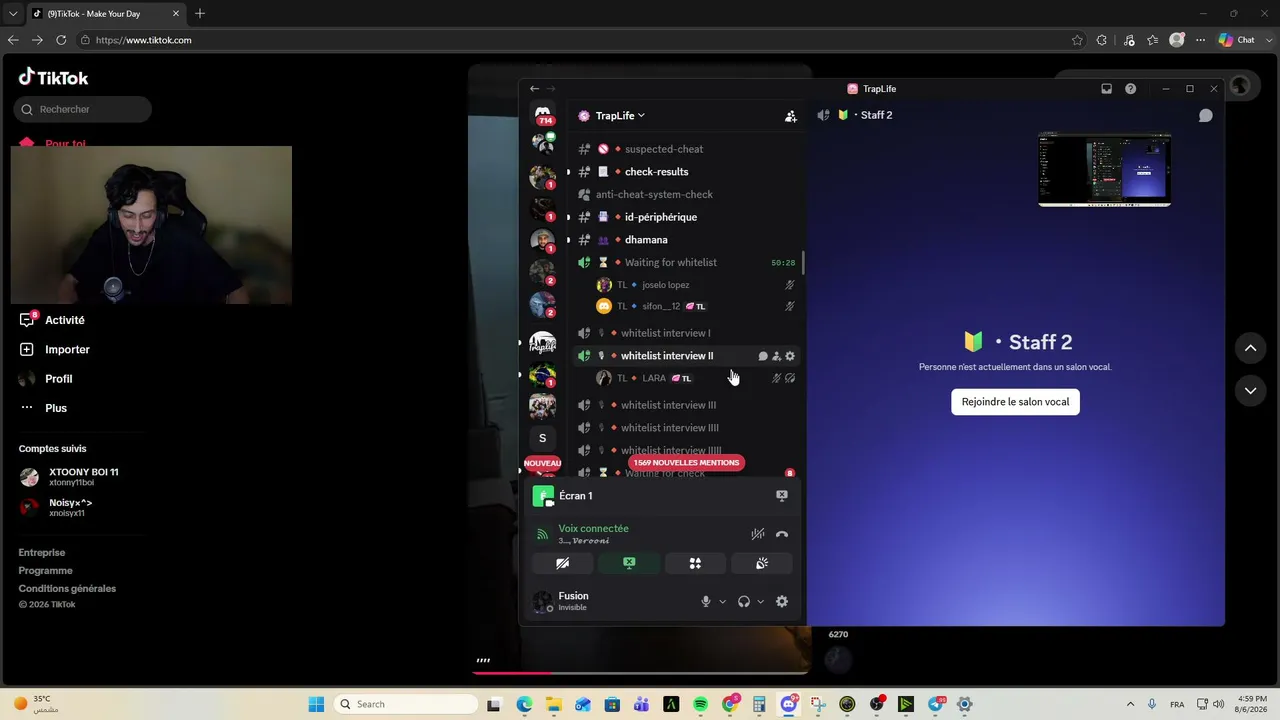Open the TrapLife server icon in sidebar
The width and height of the screenshot is (1280, 720).
(x=542, y=344)
